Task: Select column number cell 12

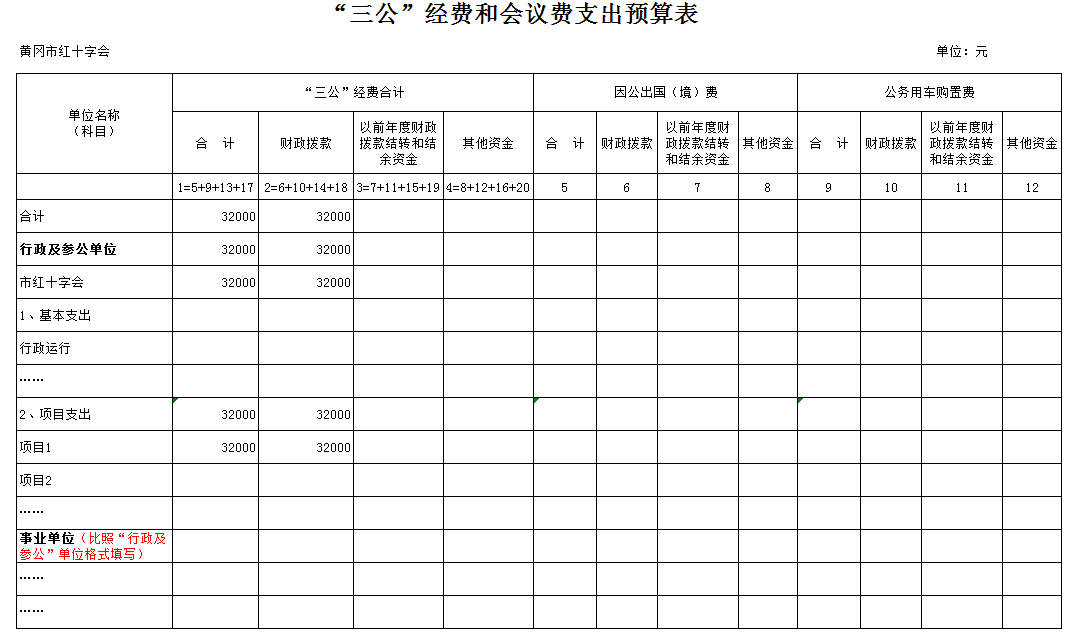Action: point(1032,187)
